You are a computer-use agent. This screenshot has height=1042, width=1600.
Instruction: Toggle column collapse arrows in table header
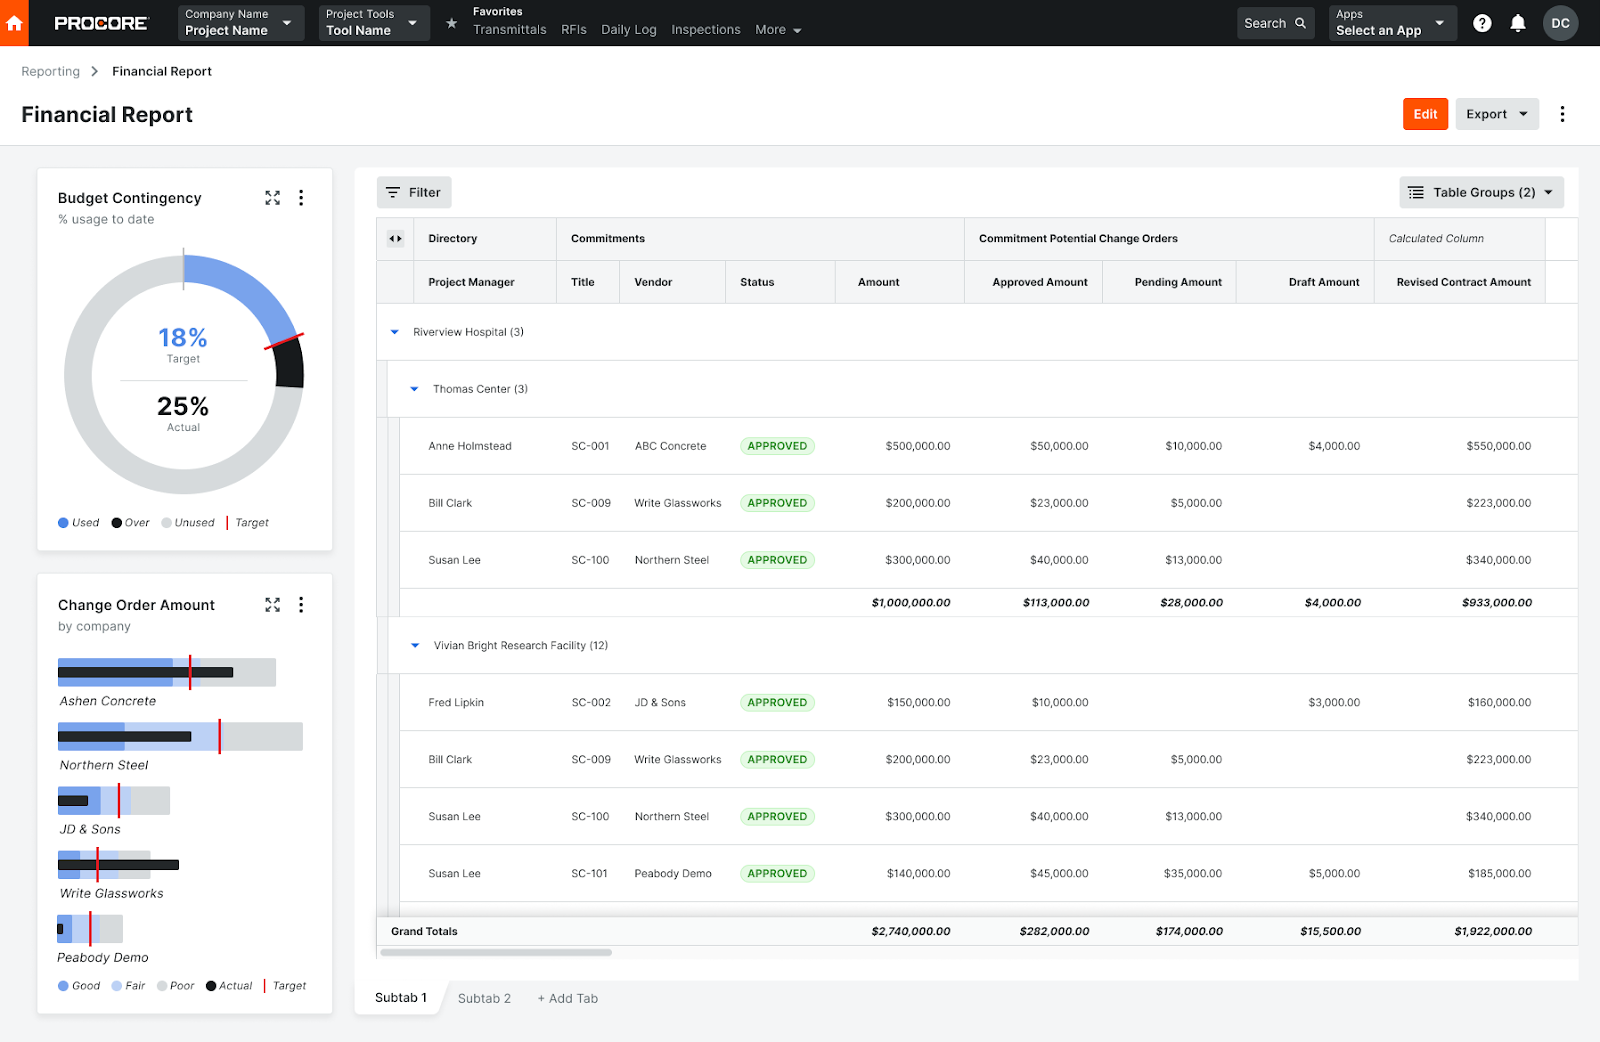coord(395,239)
